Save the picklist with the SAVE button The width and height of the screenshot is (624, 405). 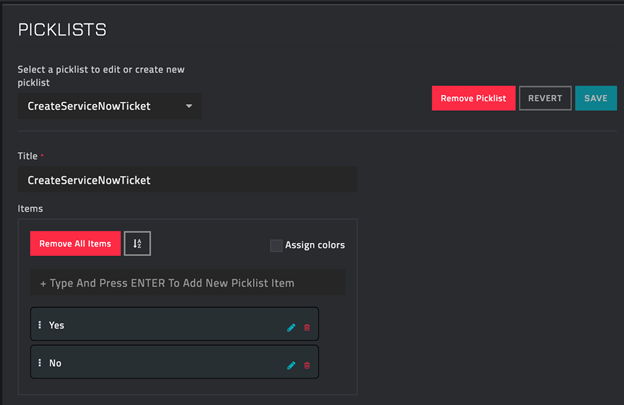click(x=596, y=98)
